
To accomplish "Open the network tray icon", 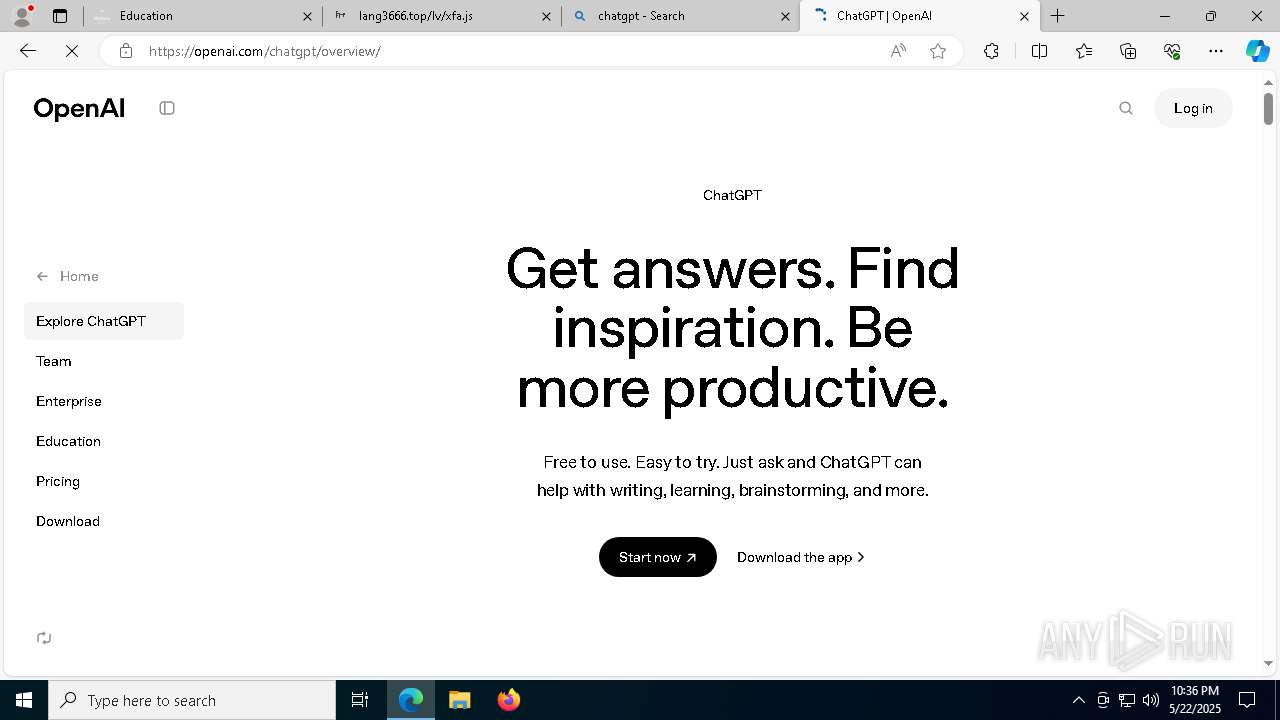I will [x=1126, y=700].
